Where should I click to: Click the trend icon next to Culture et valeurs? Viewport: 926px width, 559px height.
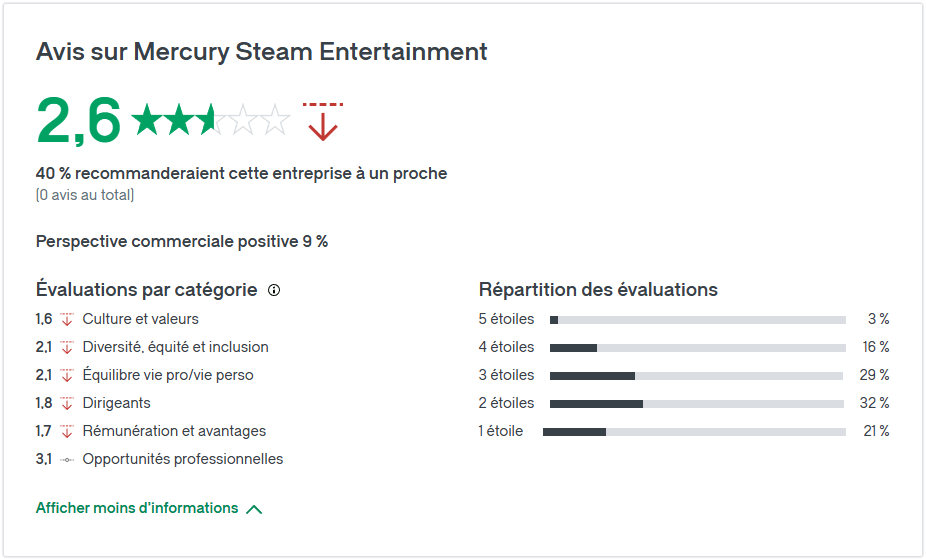point(67,319)
